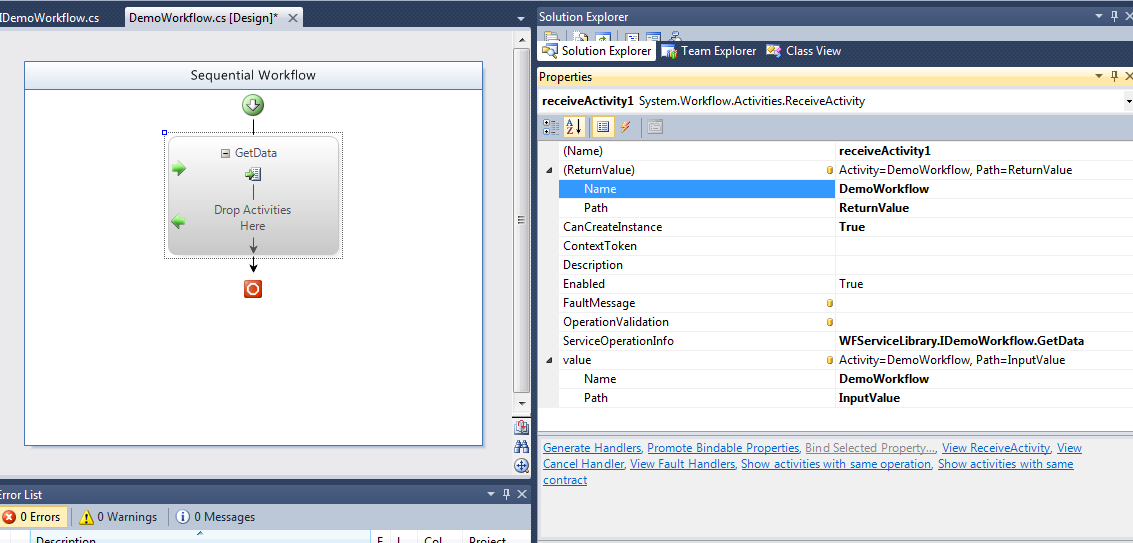1133x543 pixels.
Task: Open the Promote Bindable Properties link
Action: click(723, 448)
